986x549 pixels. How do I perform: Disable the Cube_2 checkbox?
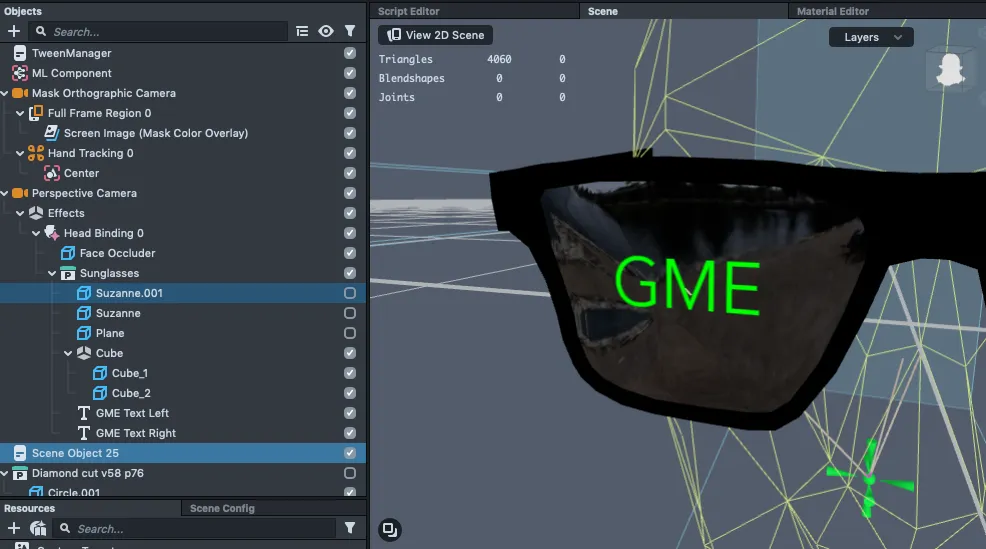pos(350,393)
